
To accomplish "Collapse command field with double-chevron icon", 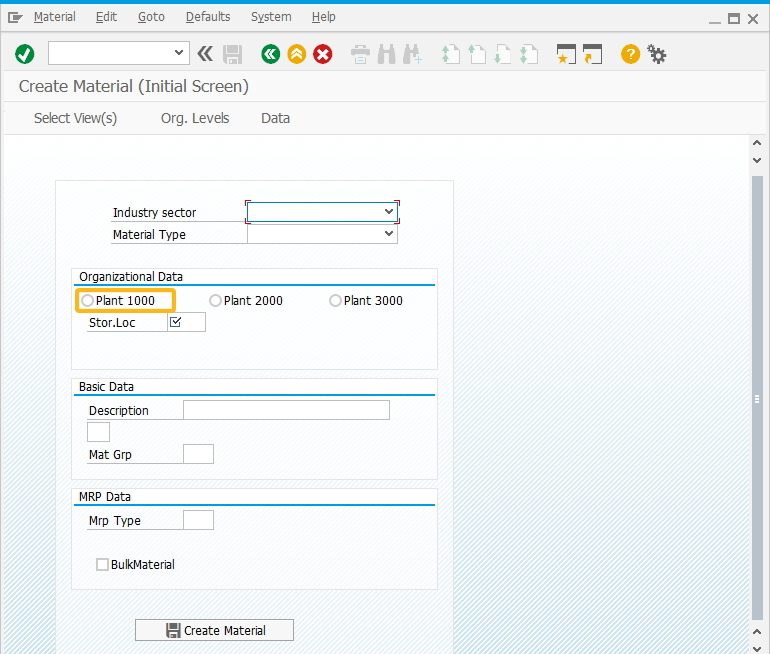I will [x=205, y=54].
